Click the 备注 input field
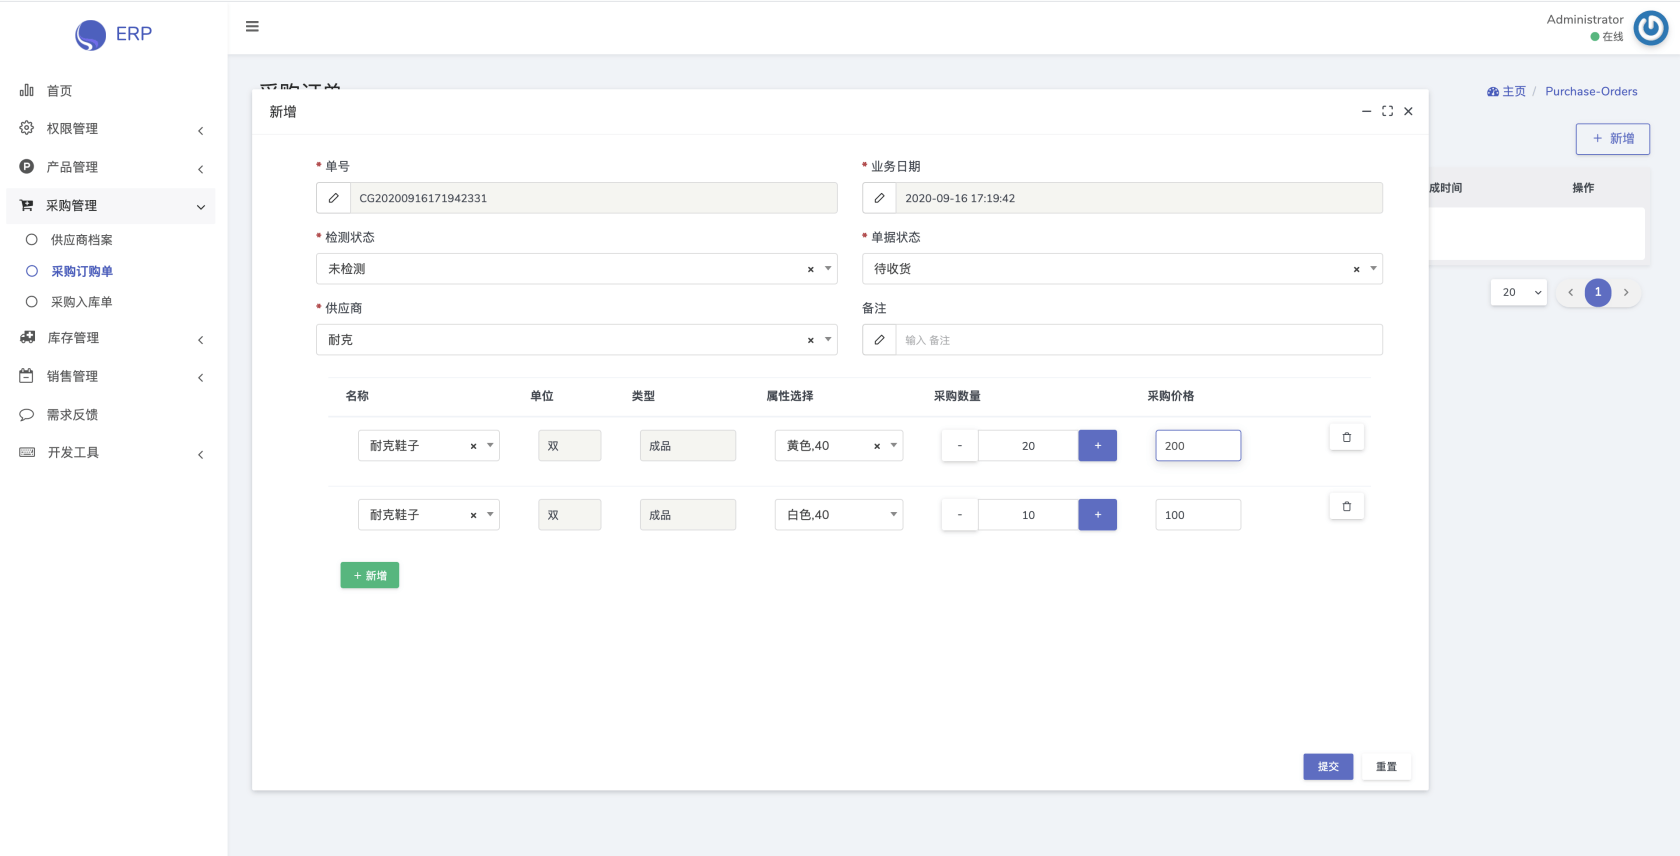The height and width of the screenshot is (856, 1680). coord(1139,340)
